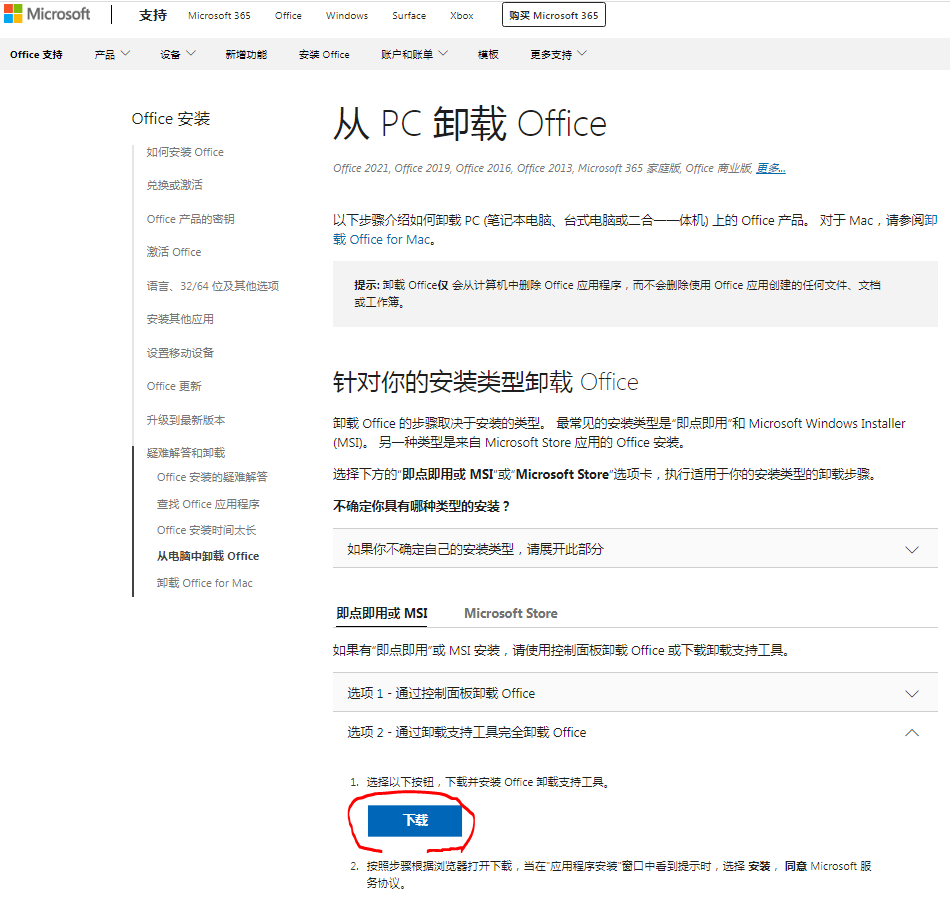Click the 更多... link under the title
Image resolution: width=950 pixels, height=901 pixels.
[x=771, y=168]
